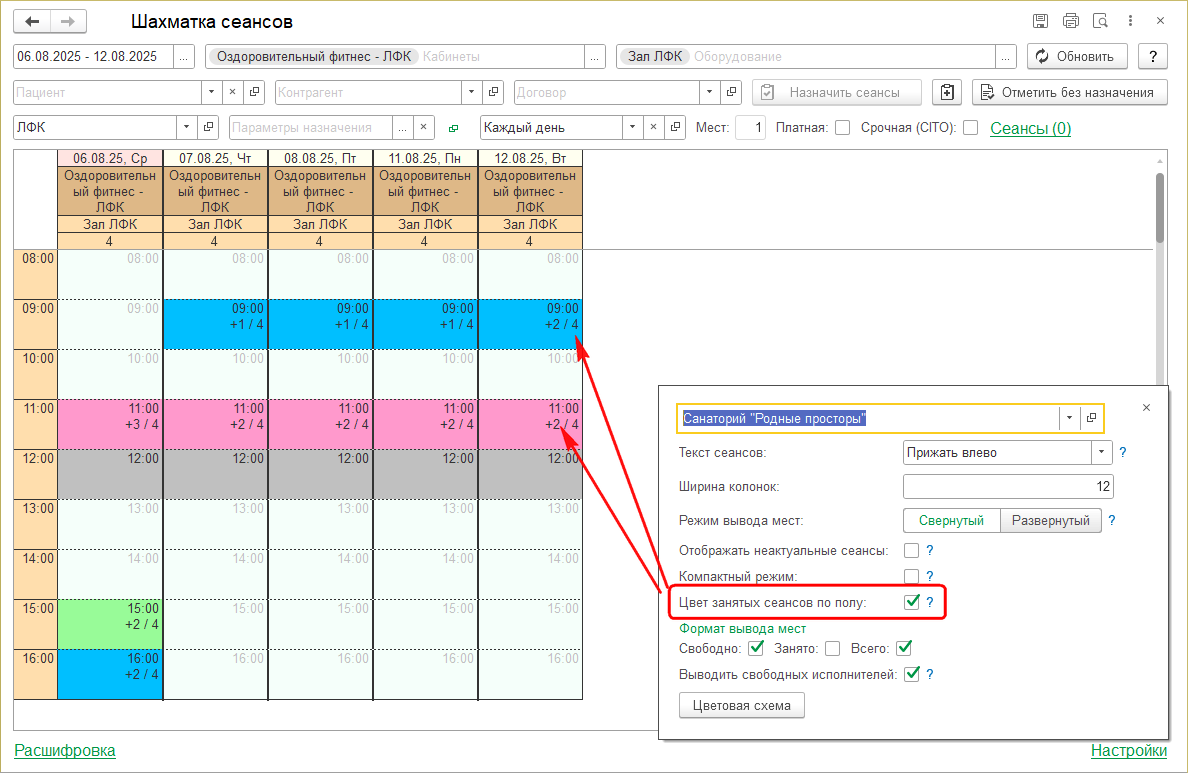Viewport: 1188px width, 773px height.
Task: Select pink 11:00 session on 06.08.25
Action: click(x=110, y=424)
